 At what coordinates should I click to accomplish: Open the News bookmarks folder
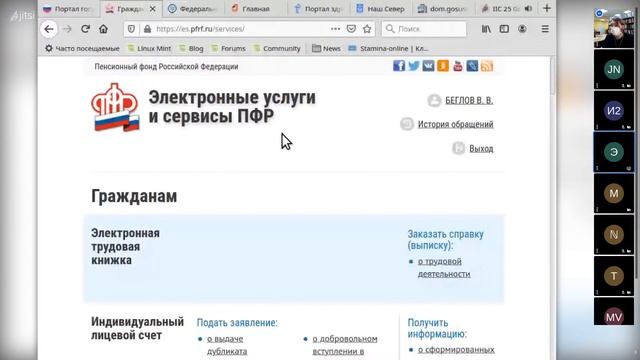[x=326, y=49]
